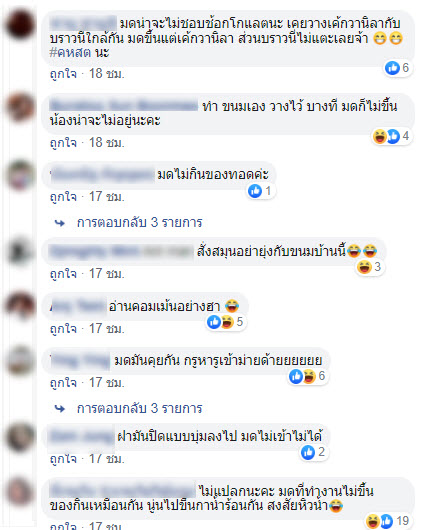Screen dimensions: 443x530
Task: Click the reply arrow icon under the fried food comment
Action: coord(60,223)
